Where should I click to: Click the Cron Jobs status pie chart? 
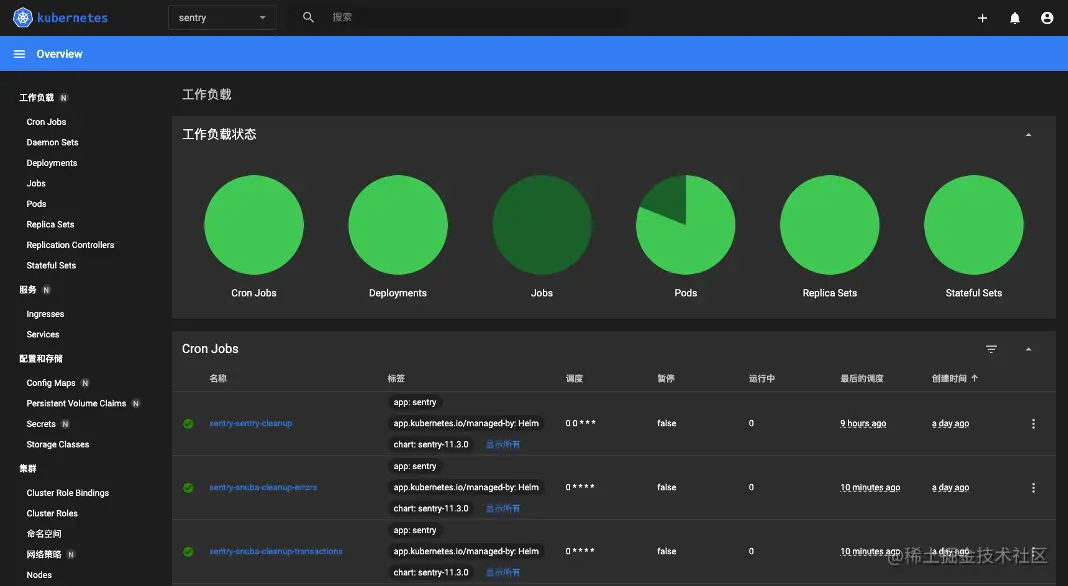coord(254,225)
